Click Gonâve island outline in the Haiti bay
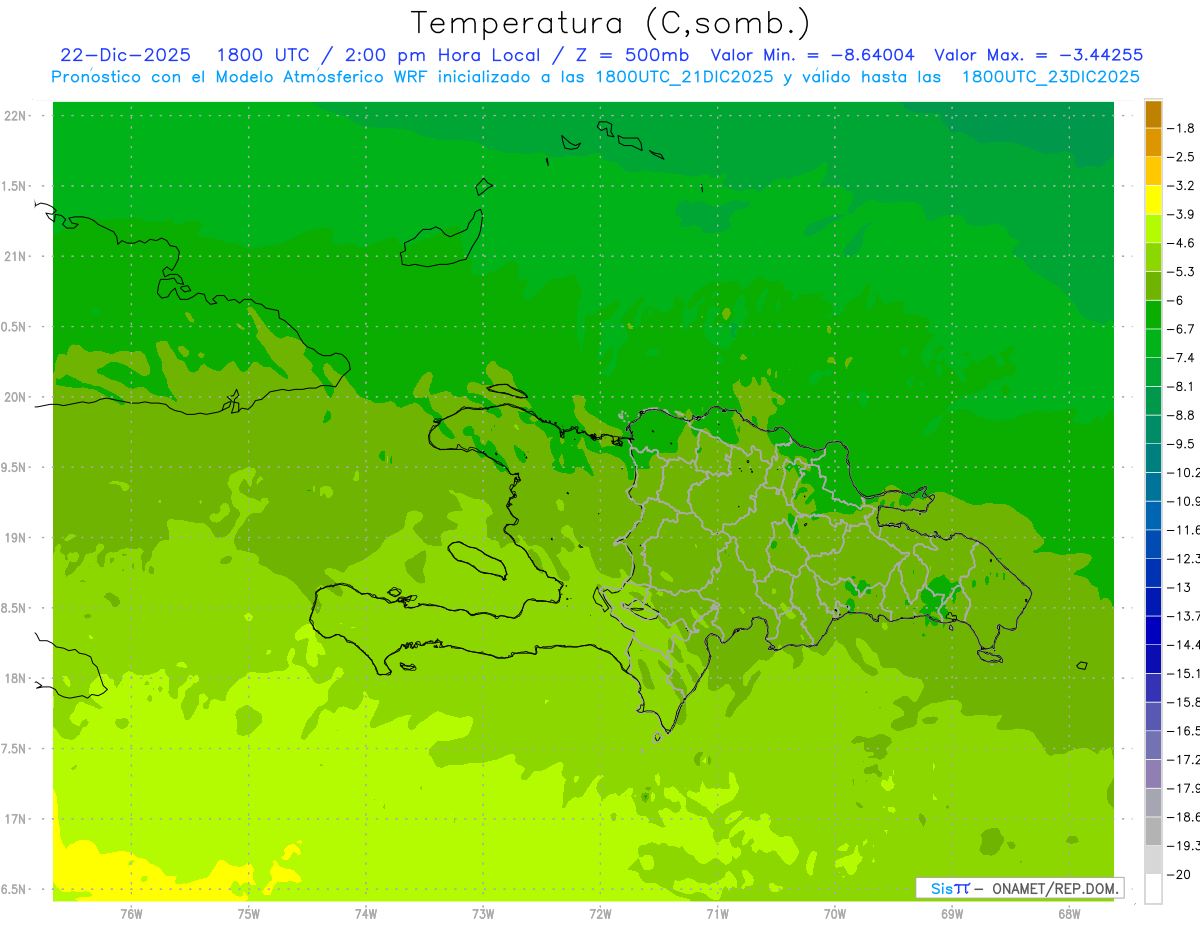Viewport: 1200px width, 927px height. [x=477, y=560]
